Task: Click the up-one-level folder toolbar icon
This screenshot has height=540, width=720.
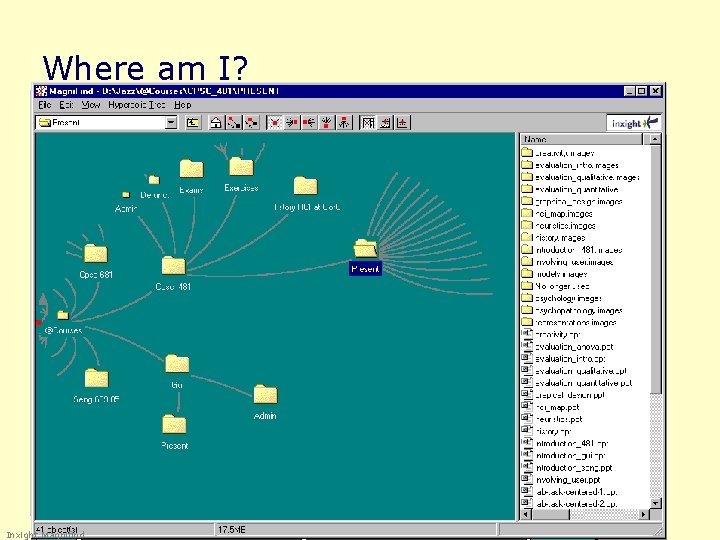Action: (x=193, y=123)
